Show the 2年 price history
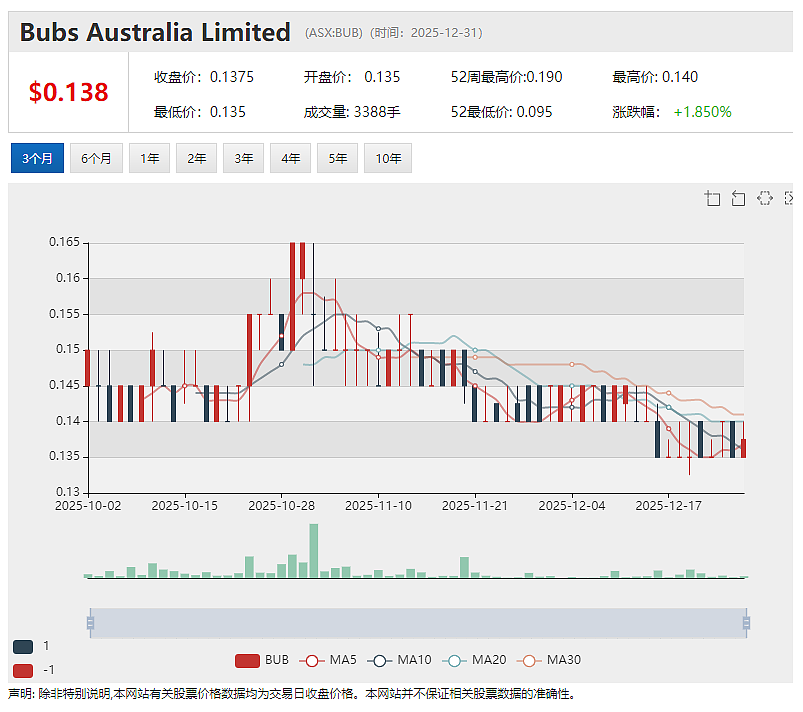The width and height of the screenshot is (803, 712). (197, 158)
